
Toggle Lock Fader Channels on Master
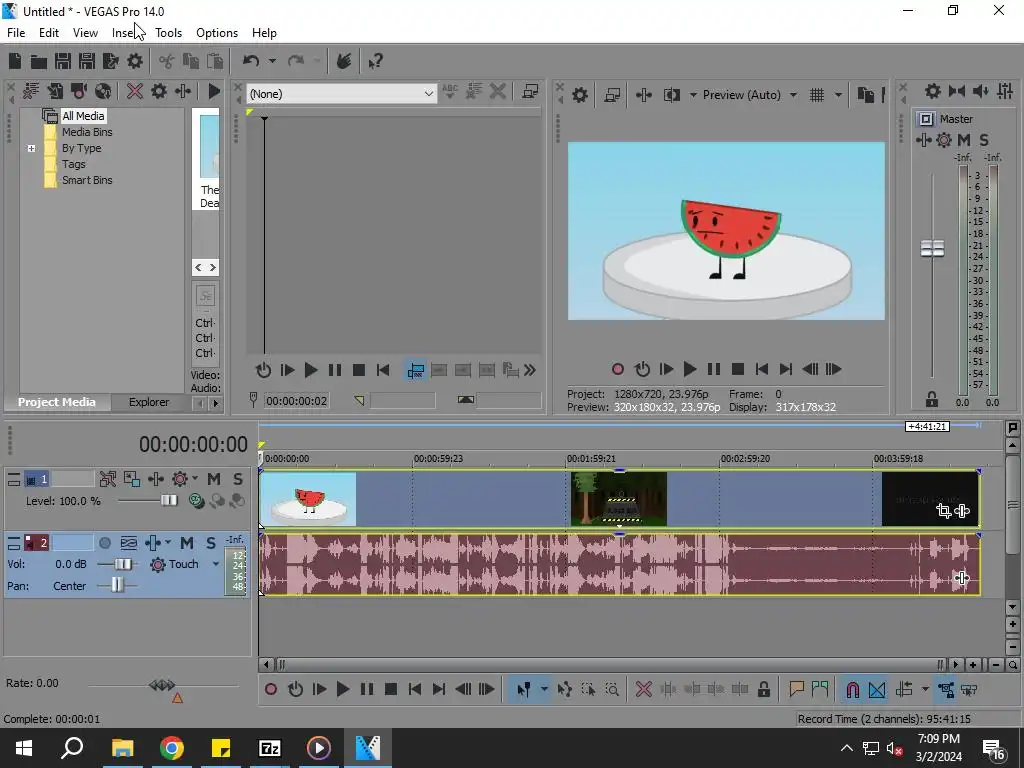[x=932, y=399]
